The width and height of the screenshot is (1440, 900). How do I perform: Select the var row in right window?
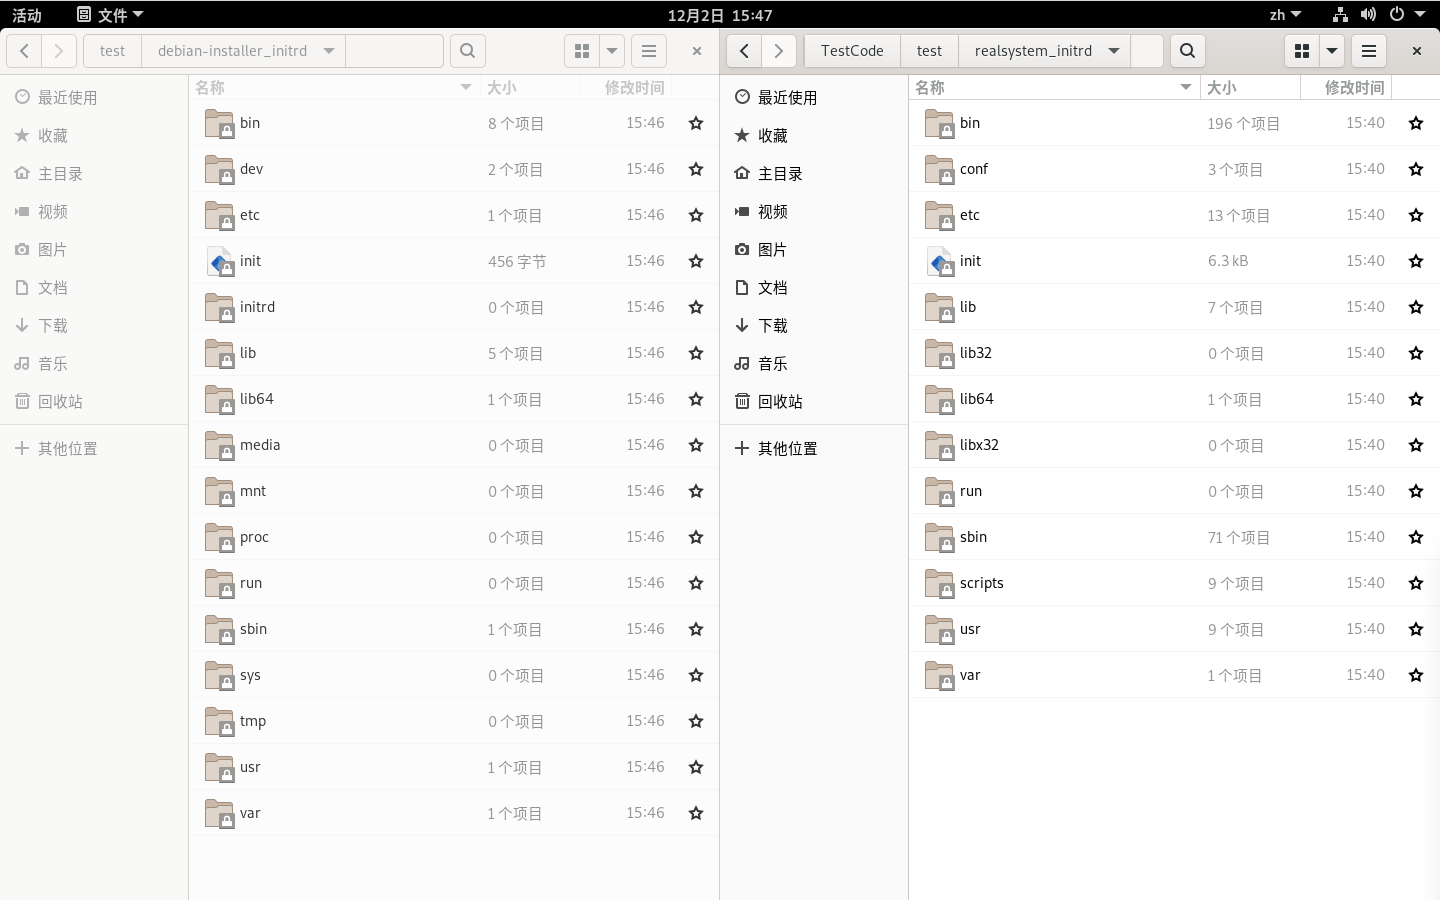click(1174, 675)
